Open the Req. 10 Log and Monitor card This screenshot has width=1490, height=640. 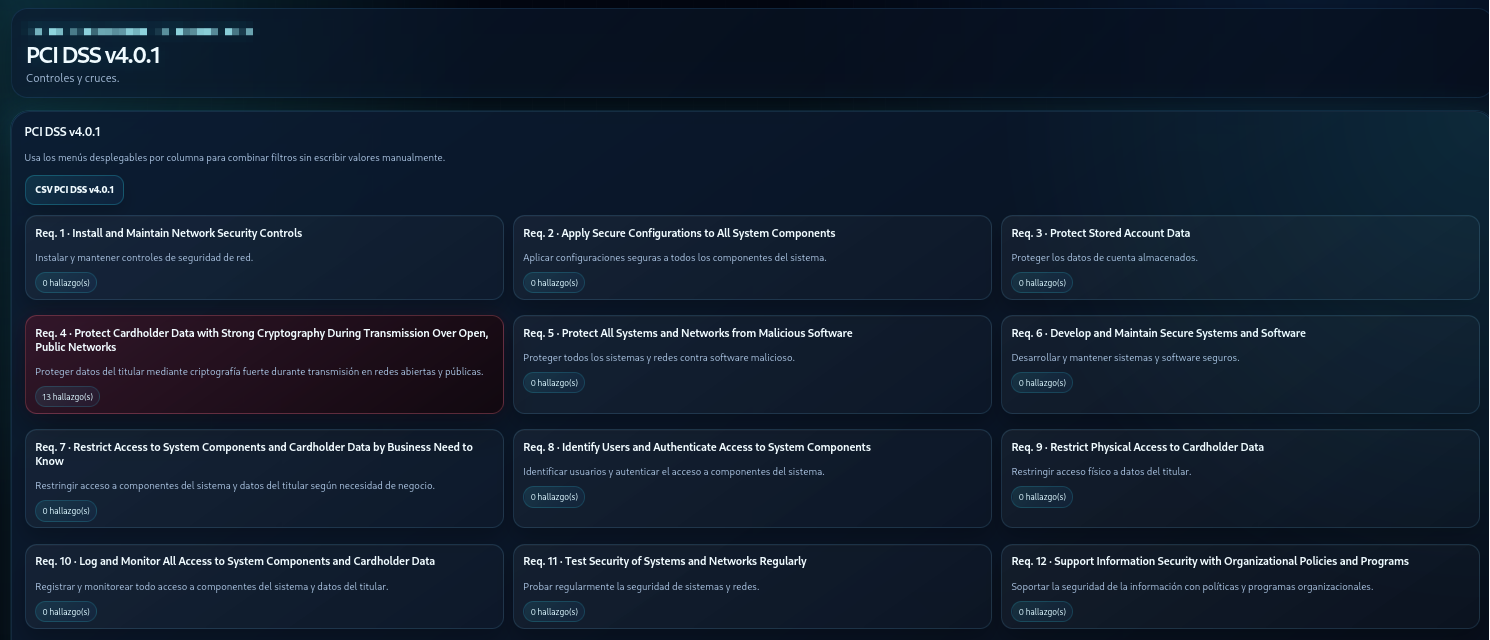264,586
